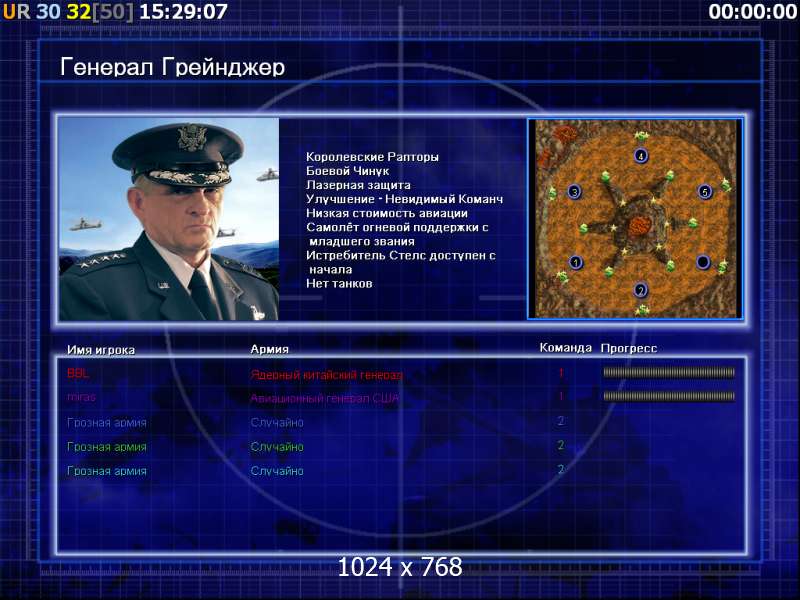Viewport: 800px width, 600px height.
Task: Click the cyan 'Случайно' army entry
Action: point(277,470)
